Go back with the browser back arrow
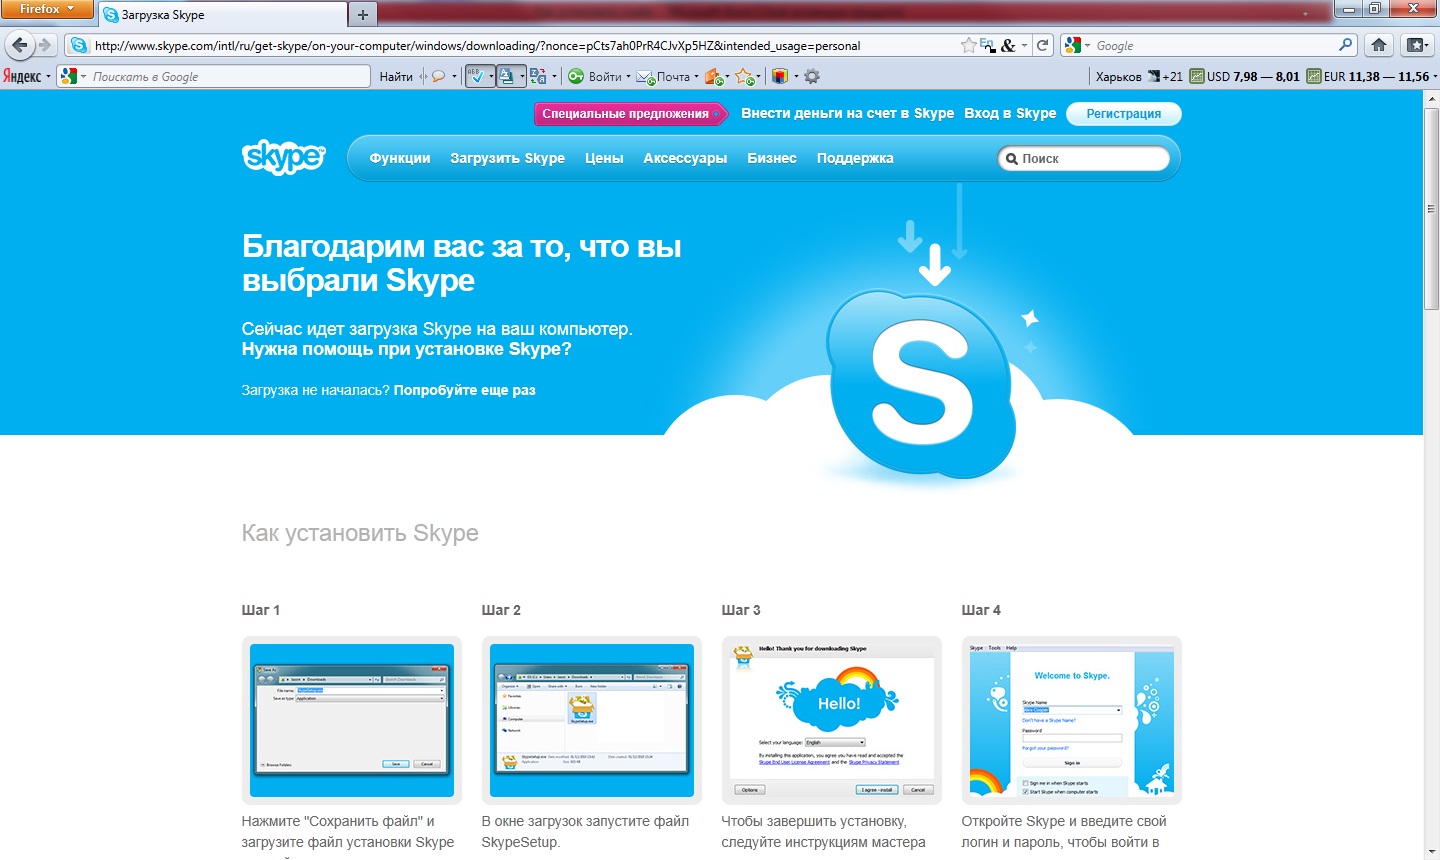1440x860 pixels. tap(20, 45)
